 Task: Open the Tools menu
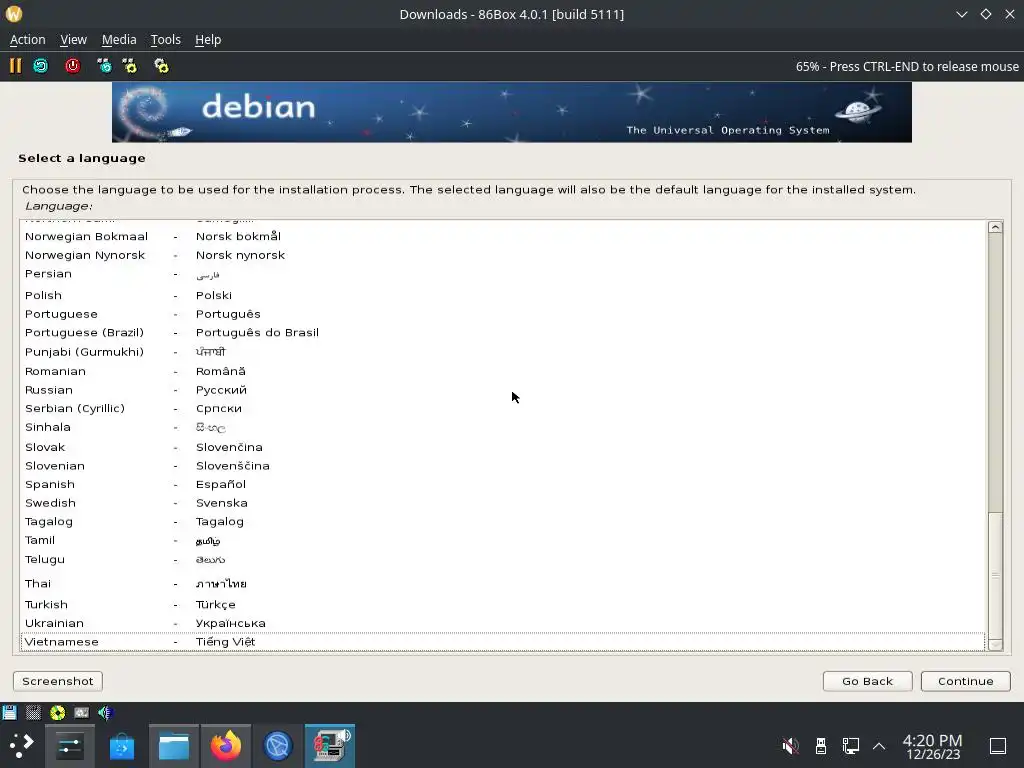coord(166,39)
